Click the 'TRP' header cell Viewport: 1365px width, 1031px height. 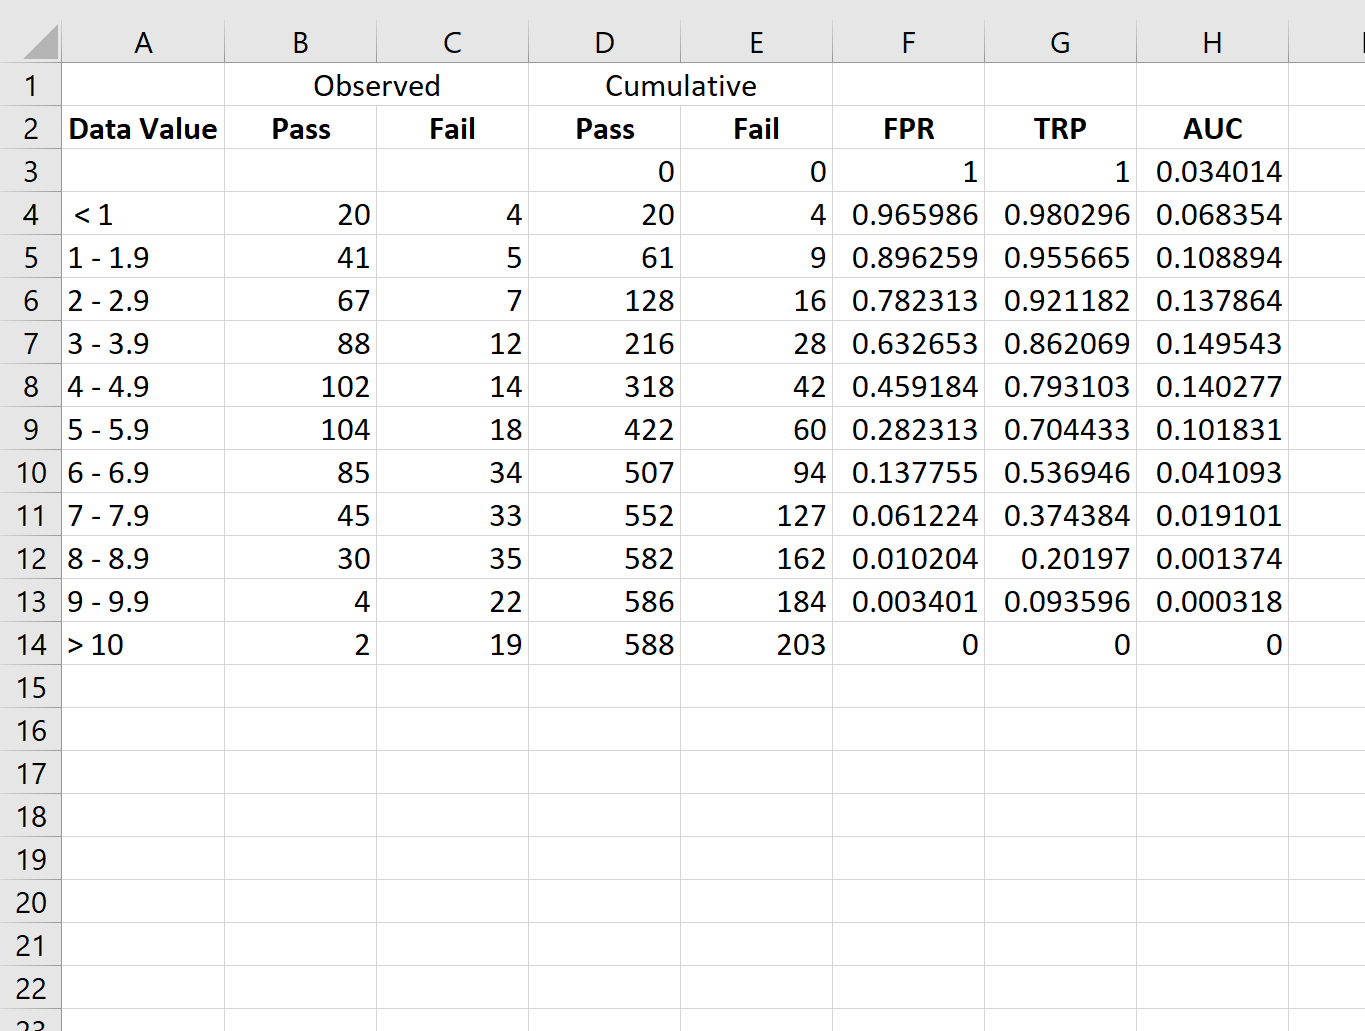pos(1060,128)
